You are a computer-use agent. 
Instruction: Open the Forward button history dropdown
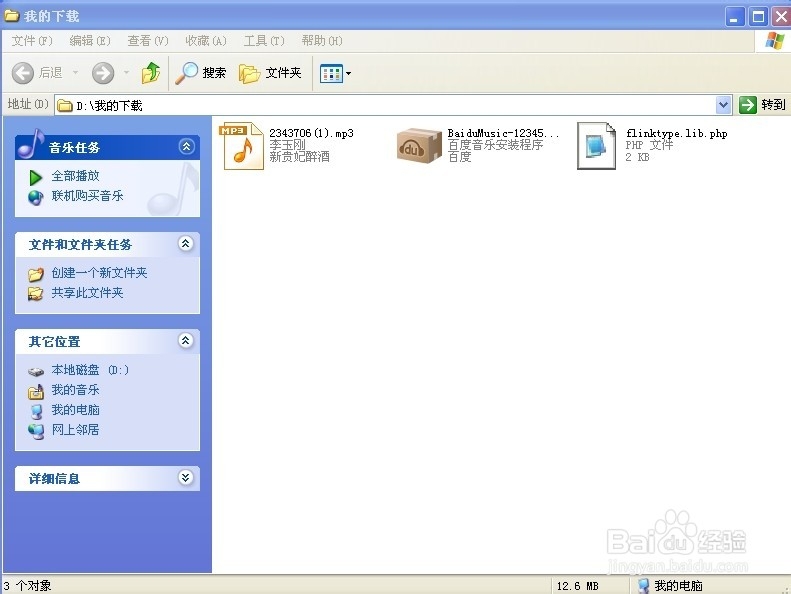[126, 73]
